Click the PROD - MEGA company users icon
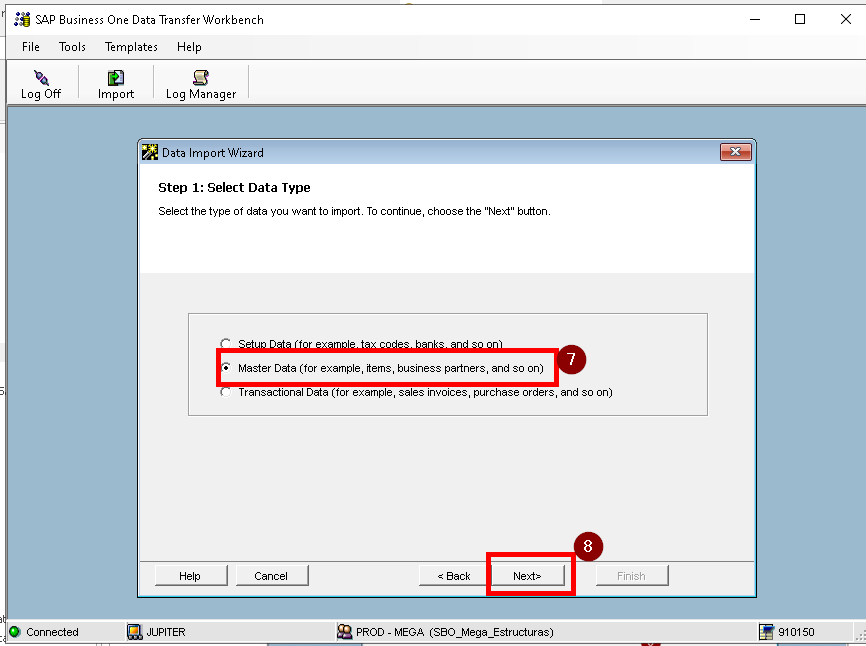Image resolution: width=866 pixels, height=646 pixels. (345, 632)
